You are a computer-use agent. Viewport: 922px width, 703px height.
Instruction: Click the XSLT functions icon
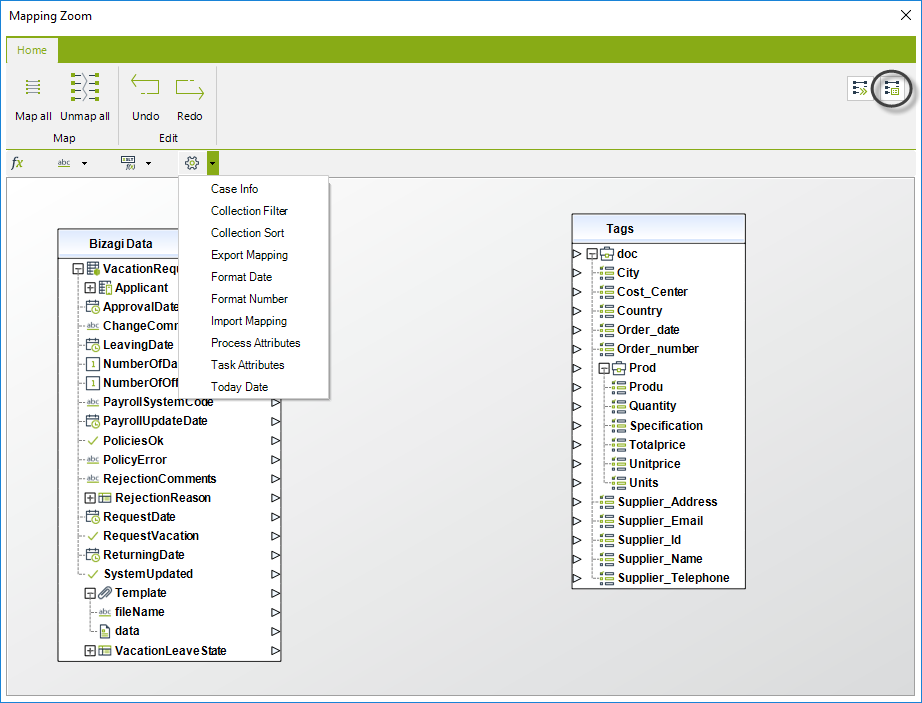(x=128, y=163)
